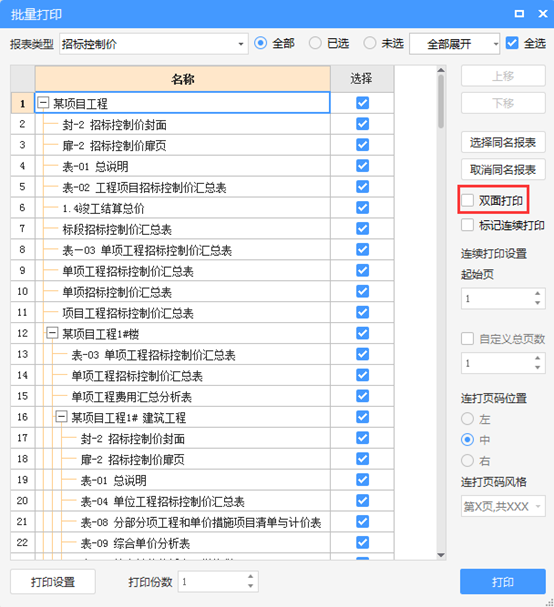
Task: Open 打印设置
Action: tap(53, 581)
